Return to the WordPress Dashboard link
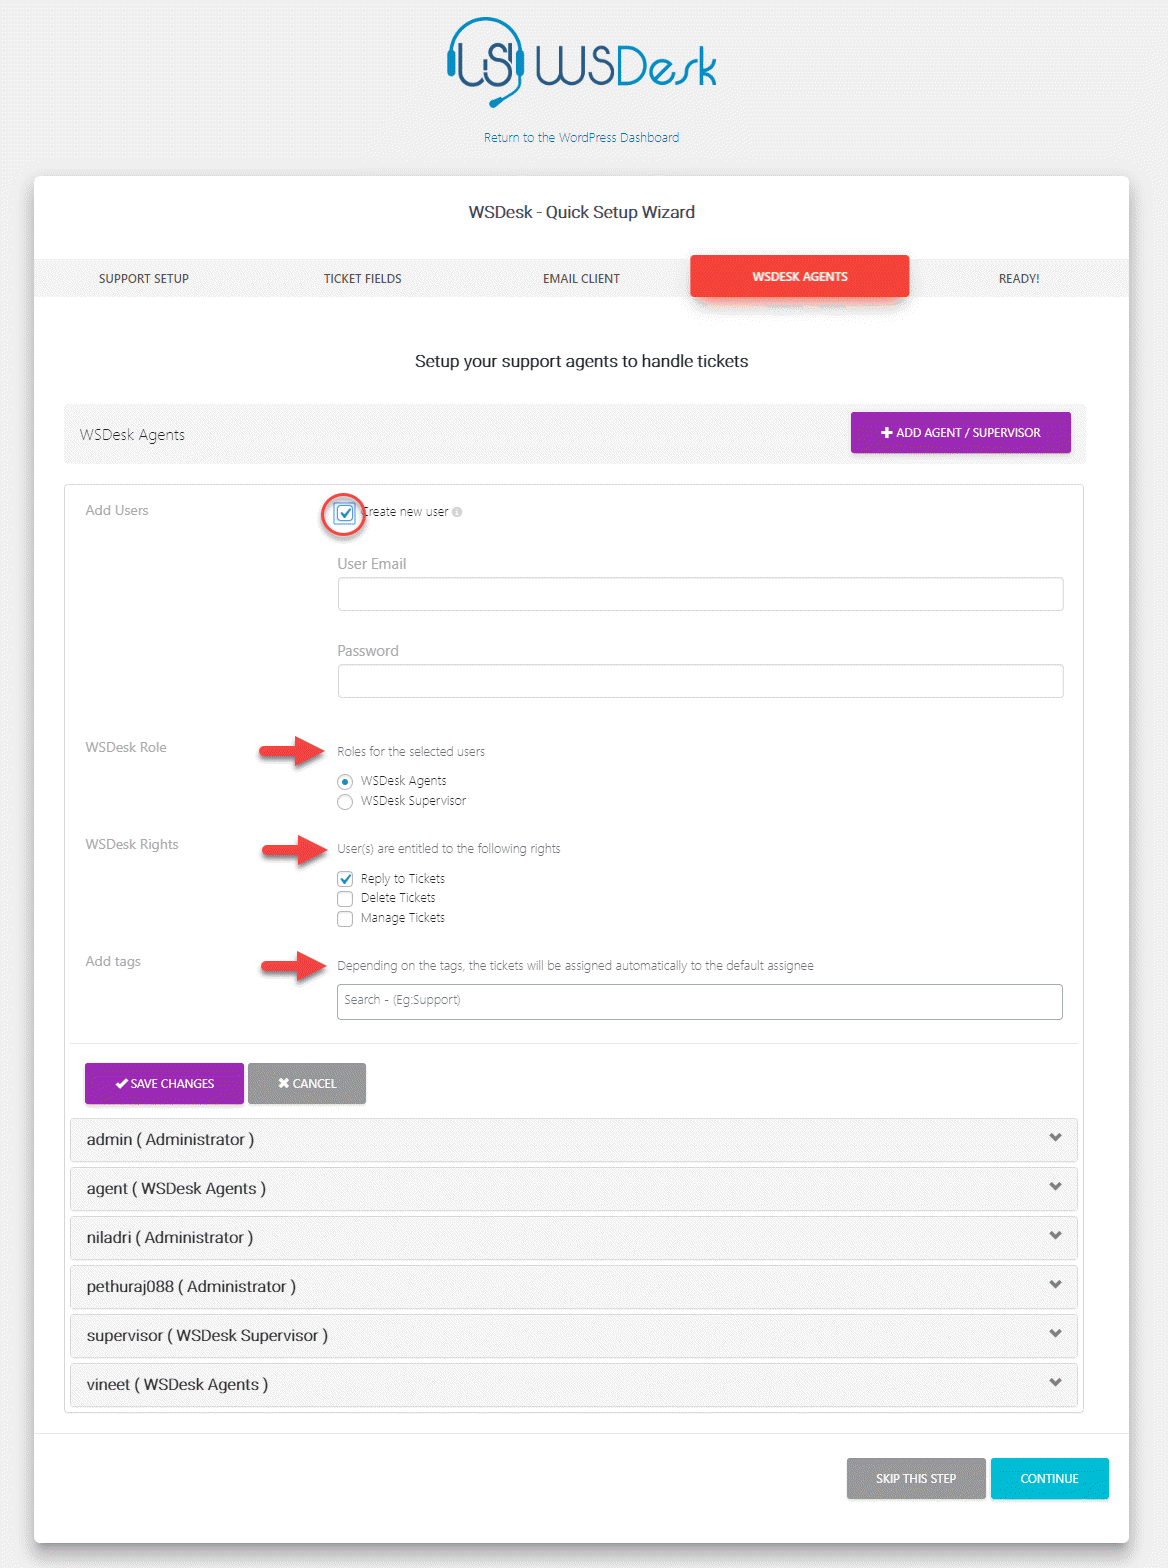The image size is (1168, 1568). (581, 138)
